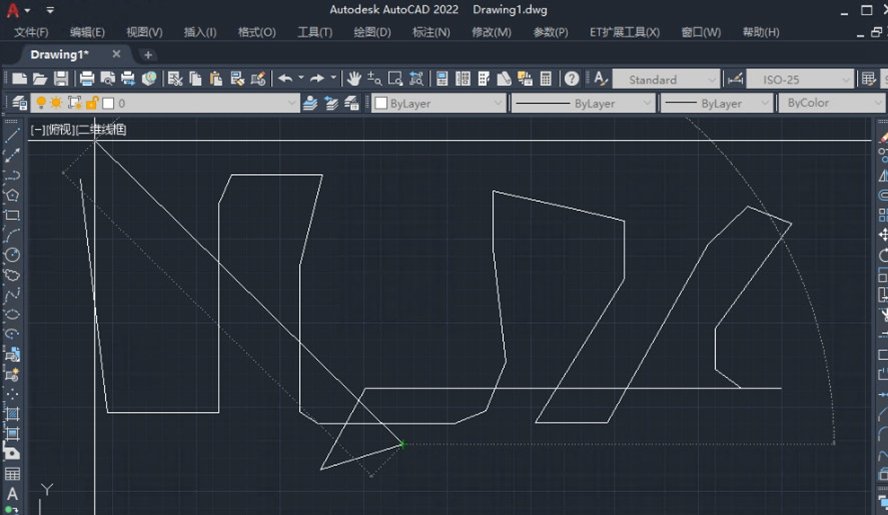Open Plot Preview
This screenshot has width=888, height=515.
point(108,78)
